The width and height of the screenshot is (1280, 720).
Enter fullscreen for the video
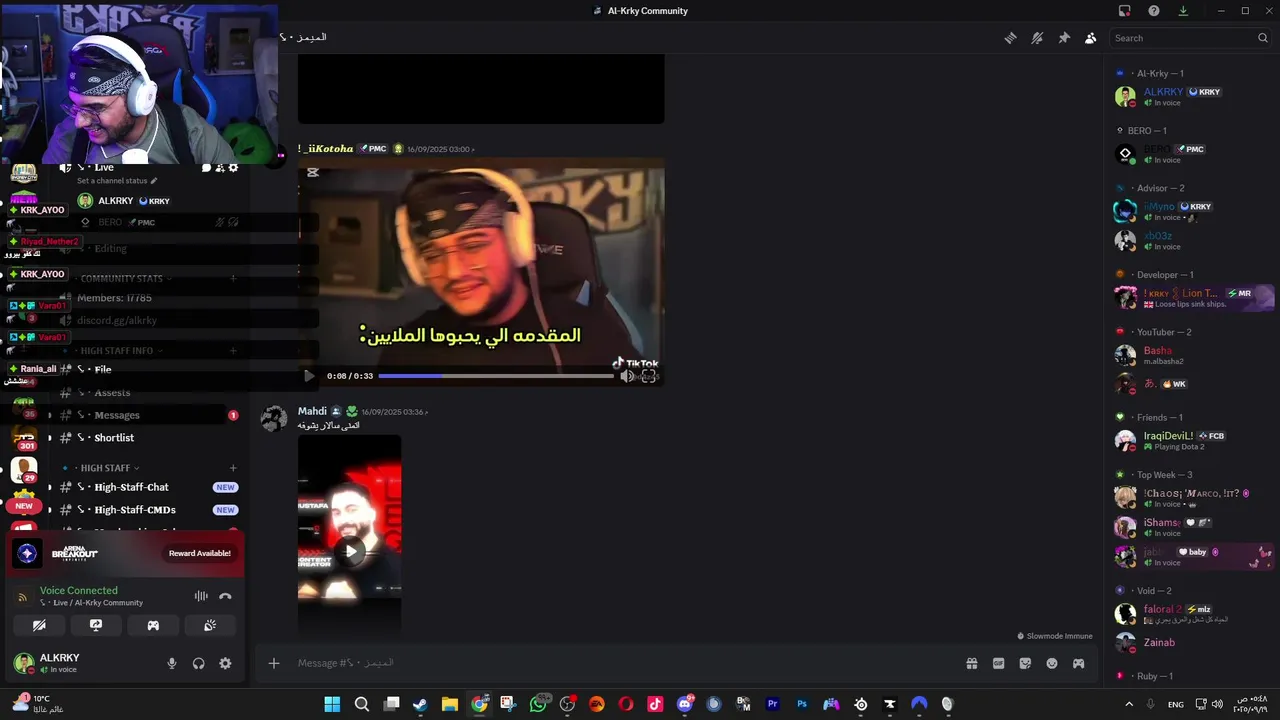[649, 376]
